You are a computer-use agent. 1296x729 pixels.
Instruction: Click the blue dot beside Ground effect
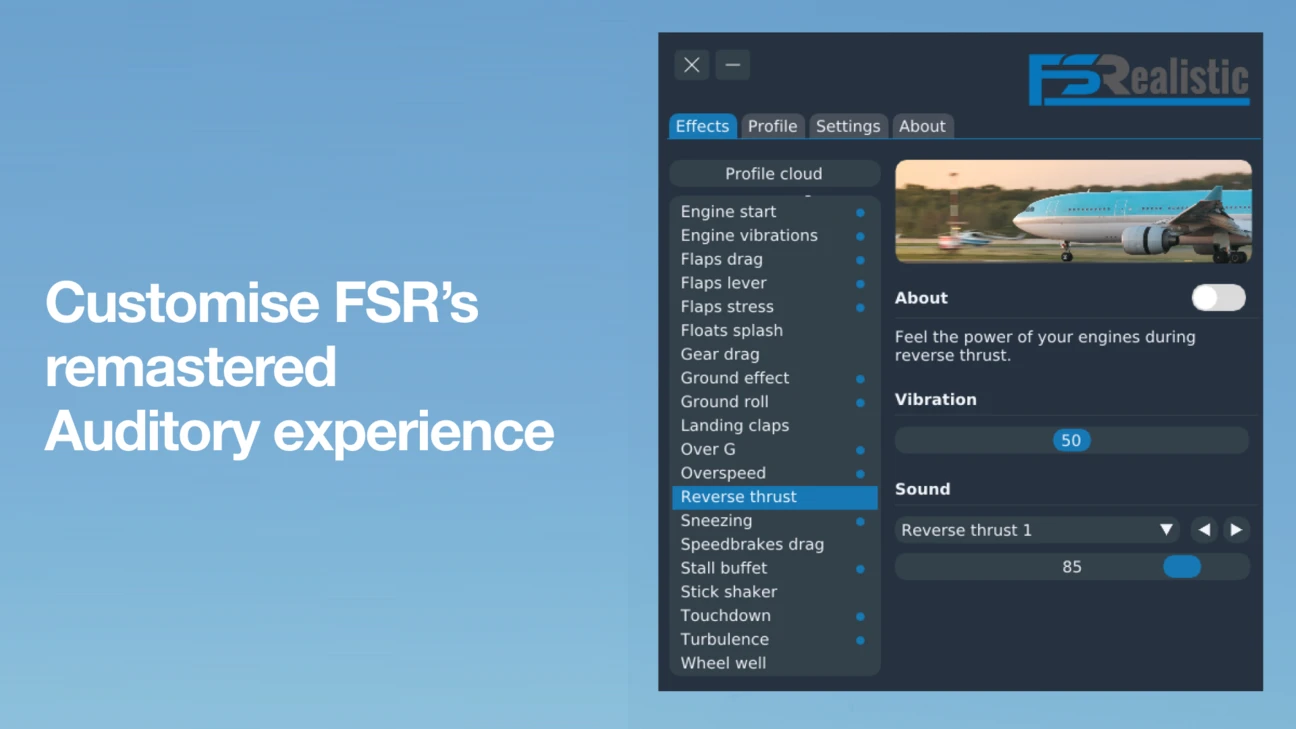(x=860, y=379)
